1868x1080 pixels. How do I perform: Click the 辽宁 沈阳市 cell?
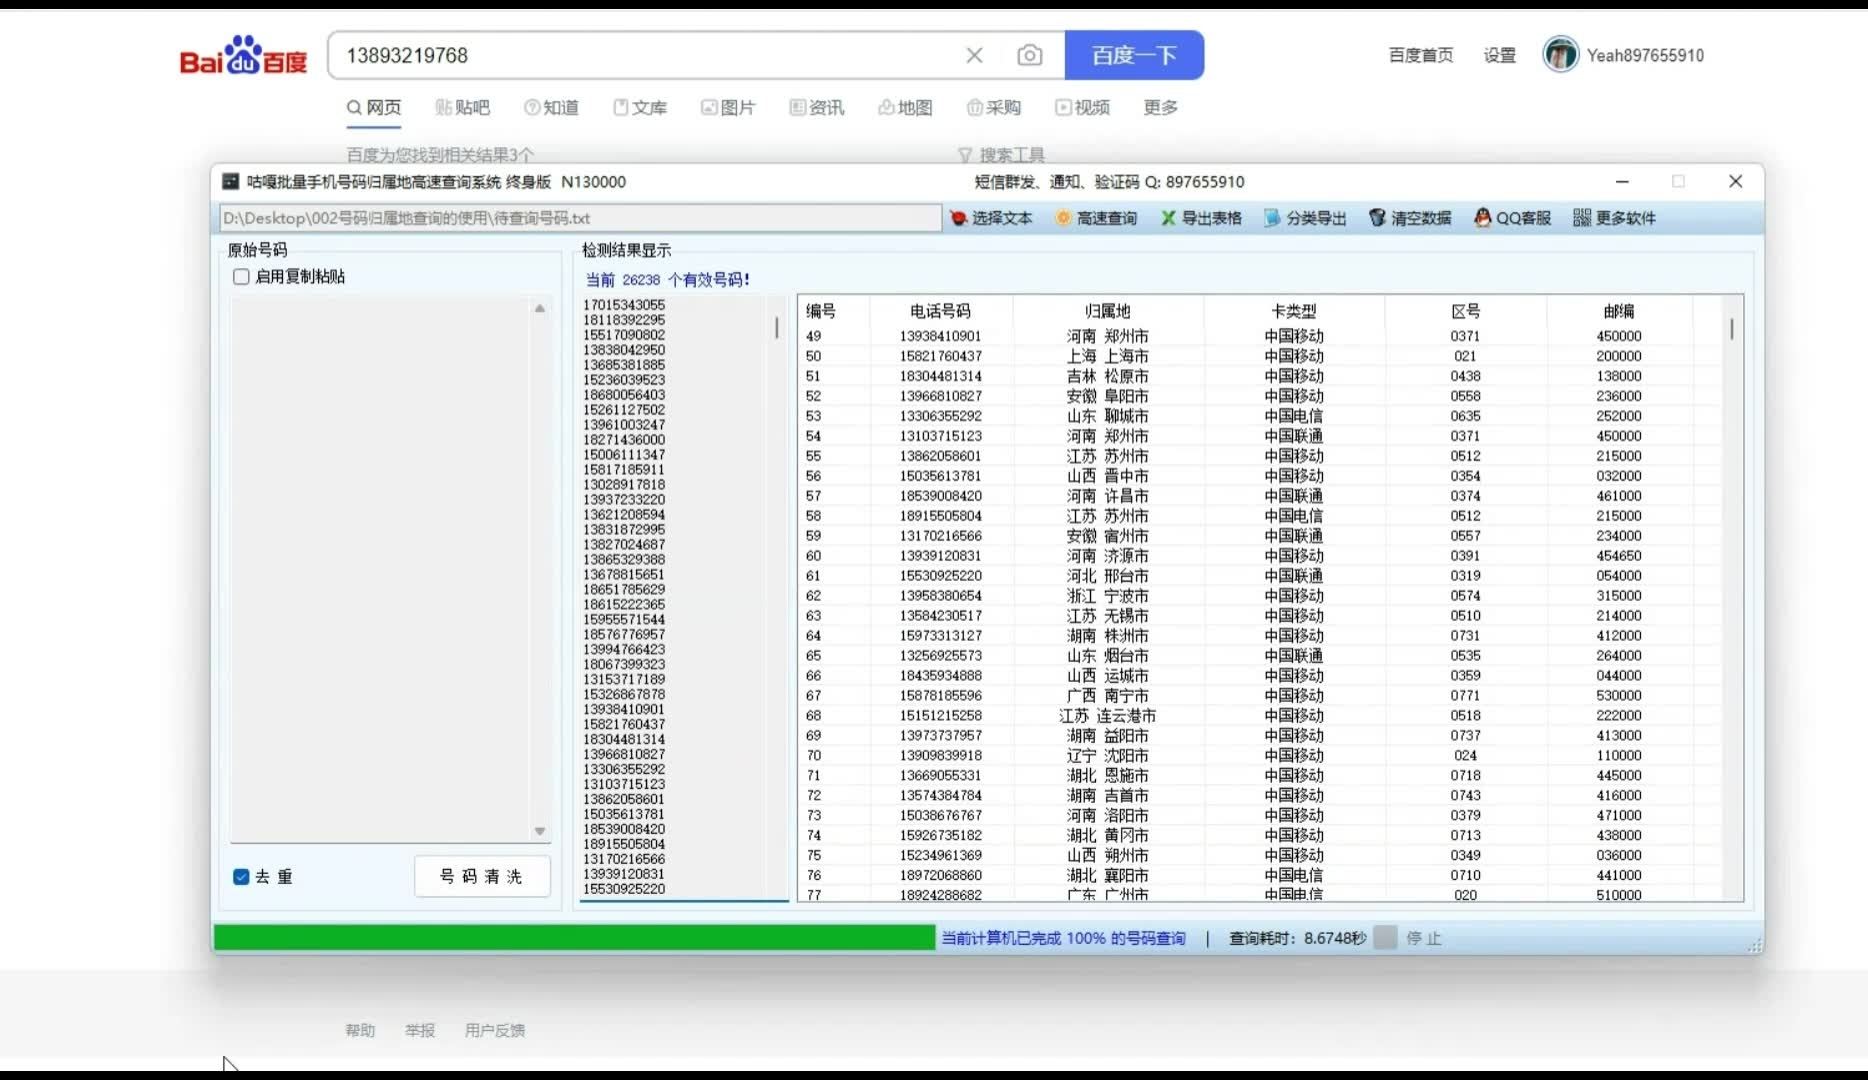tap(1107, 756)
